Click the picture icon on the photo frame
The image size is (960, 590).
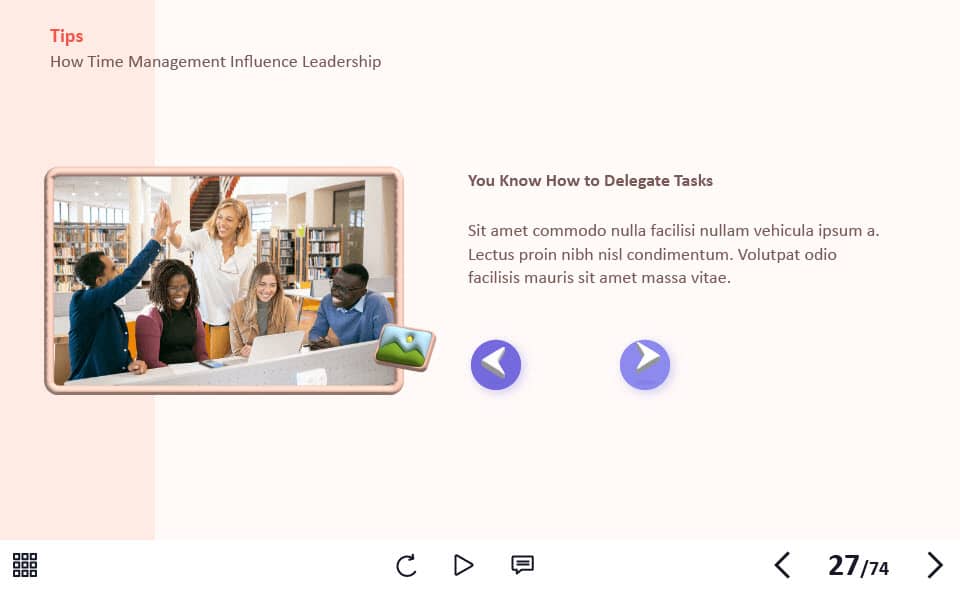tap(405, 347)
